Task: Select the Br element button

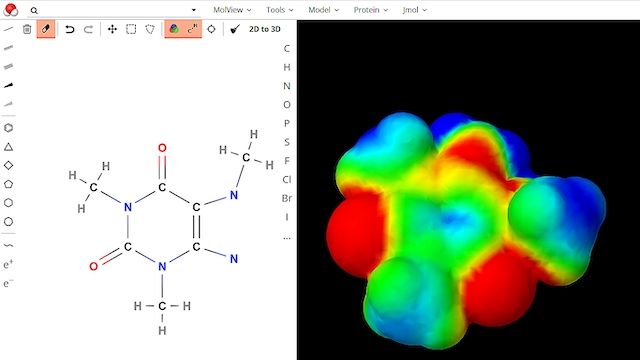Action: (287, 198)
